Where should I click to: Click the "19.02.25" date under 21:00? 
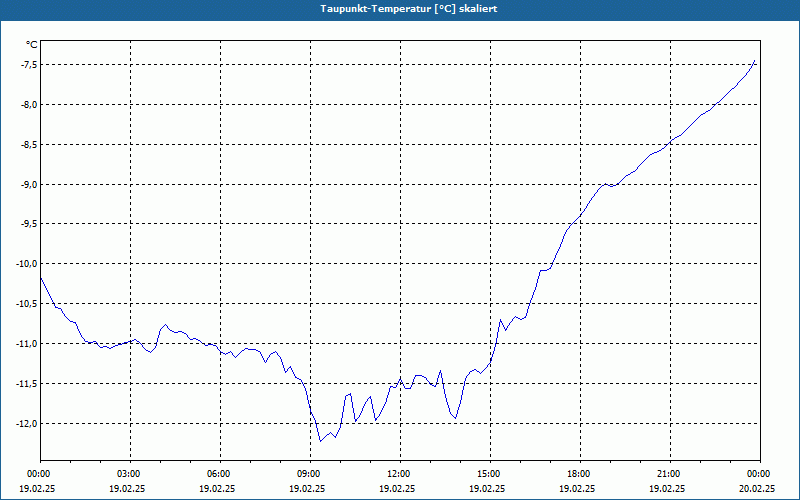(x=667, y=488)
